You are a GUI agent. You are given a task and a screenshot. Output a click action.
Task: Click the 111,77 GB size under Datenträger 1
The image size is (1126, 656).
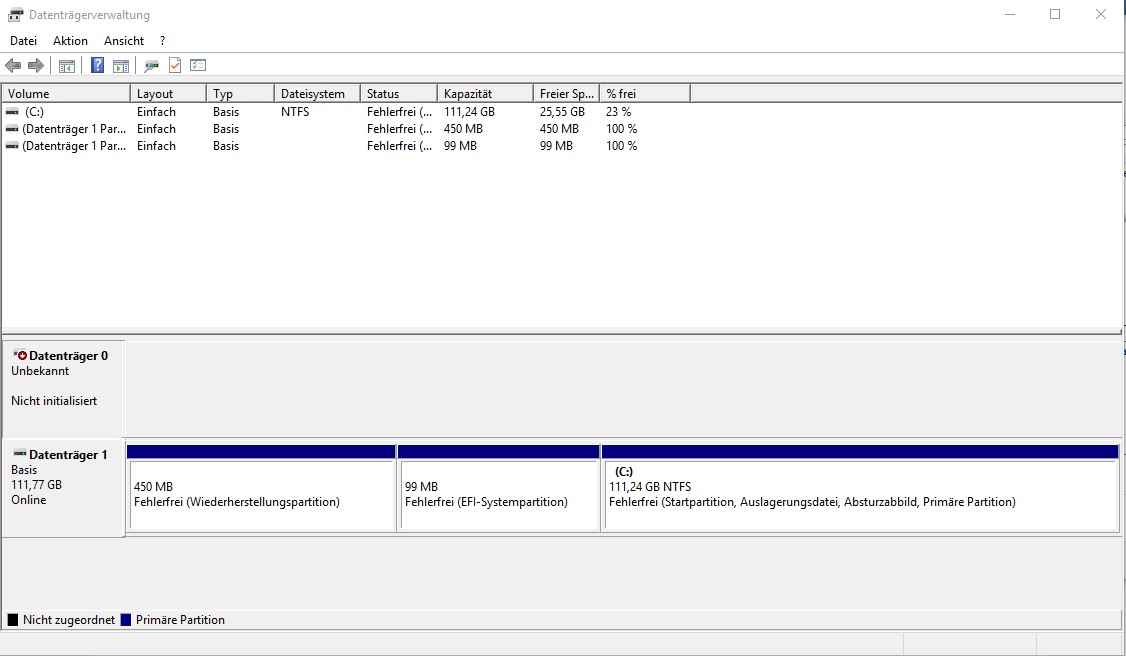37,485
